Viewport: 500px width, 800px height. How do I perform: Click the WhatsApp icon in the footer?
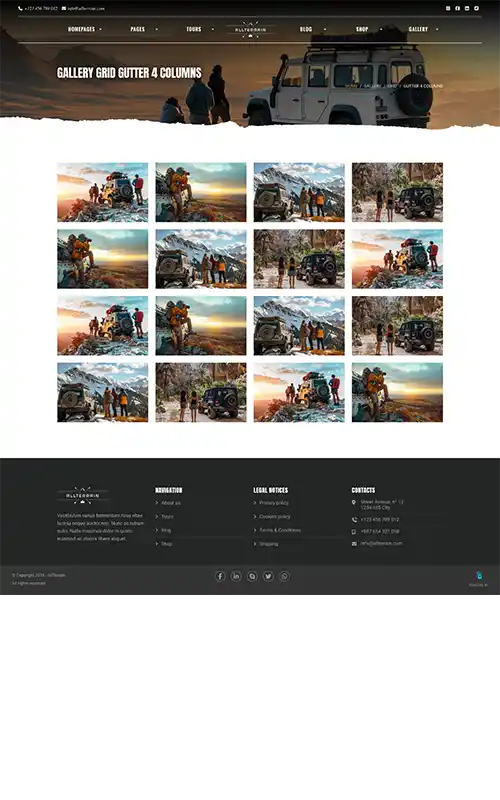tap(284, 576)
